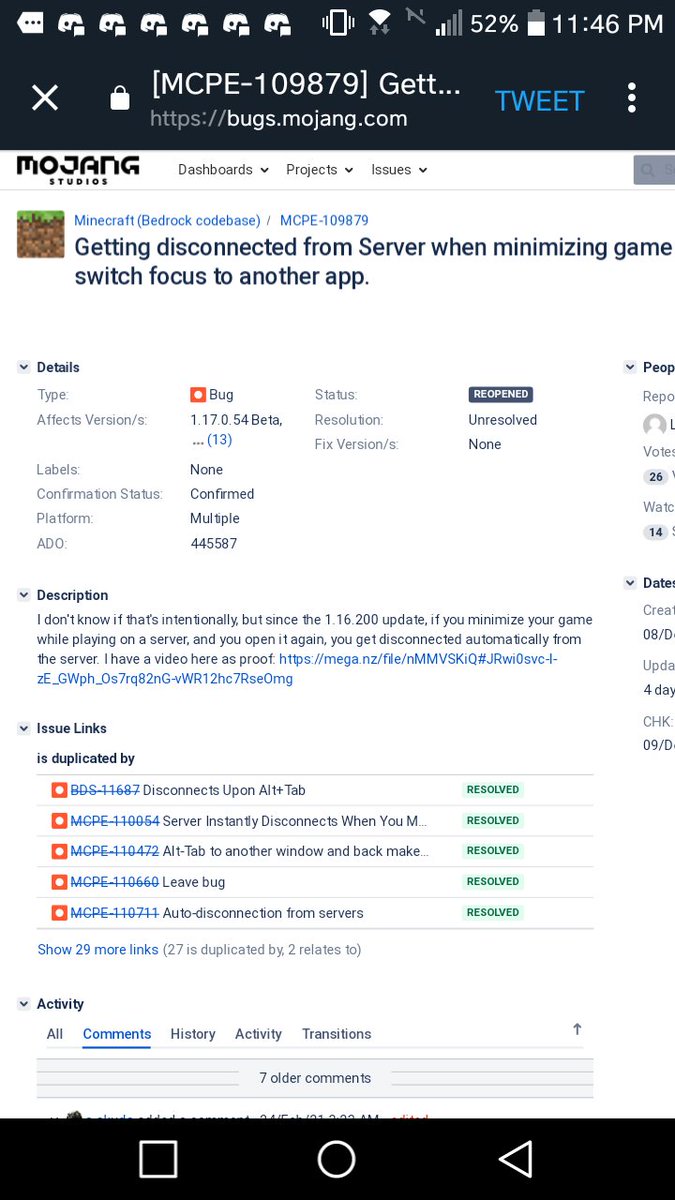Viewport: 675px width, 1200px height.
Task: Click the Unresolved resolution value
Action: tap(503, 420)
